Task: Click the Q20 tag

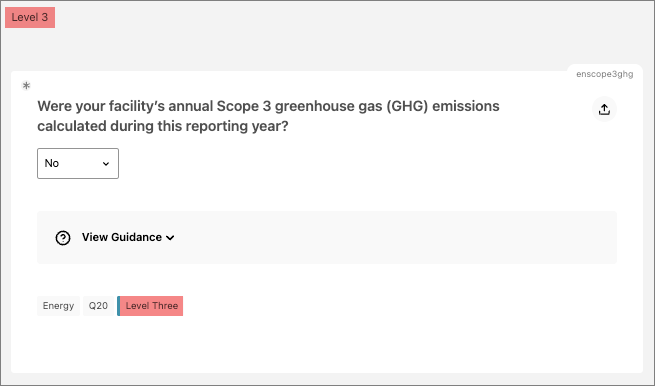Action: point(98,306)
